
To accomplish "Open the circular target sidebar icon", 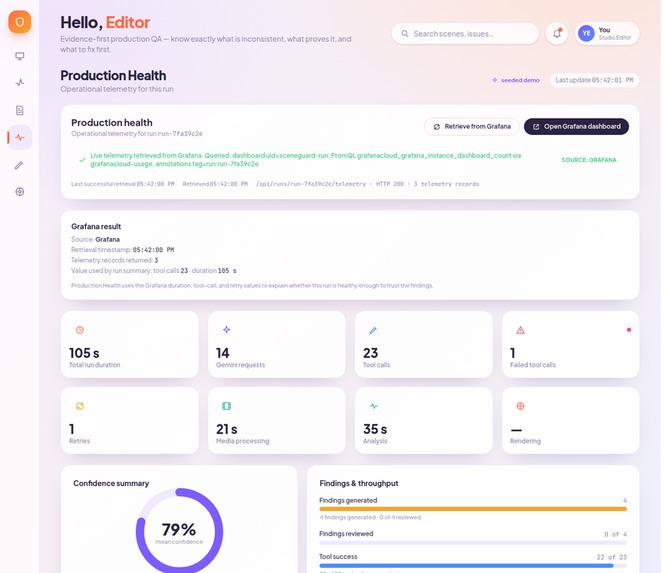I will point(20,192).
